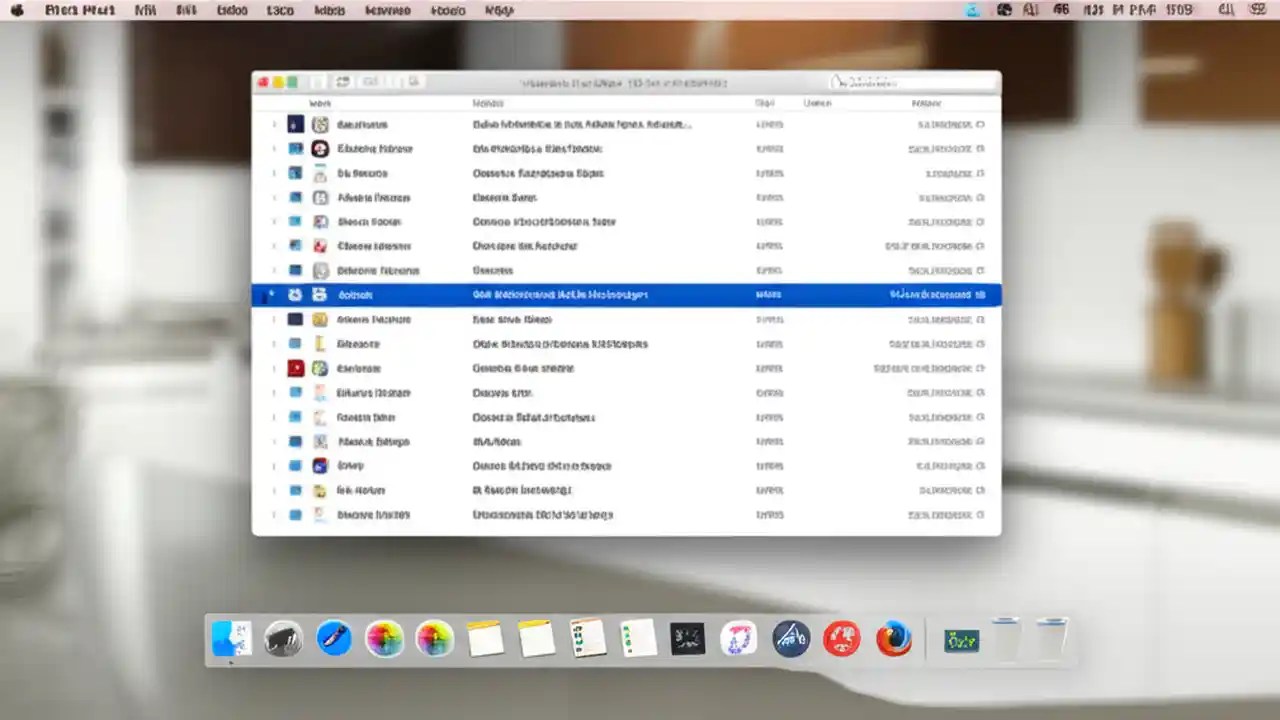The height and width of the screenshot is (720, 1280).
Task: Expand the highlighted row's disclosure triangle
Action: coord(271,295)
